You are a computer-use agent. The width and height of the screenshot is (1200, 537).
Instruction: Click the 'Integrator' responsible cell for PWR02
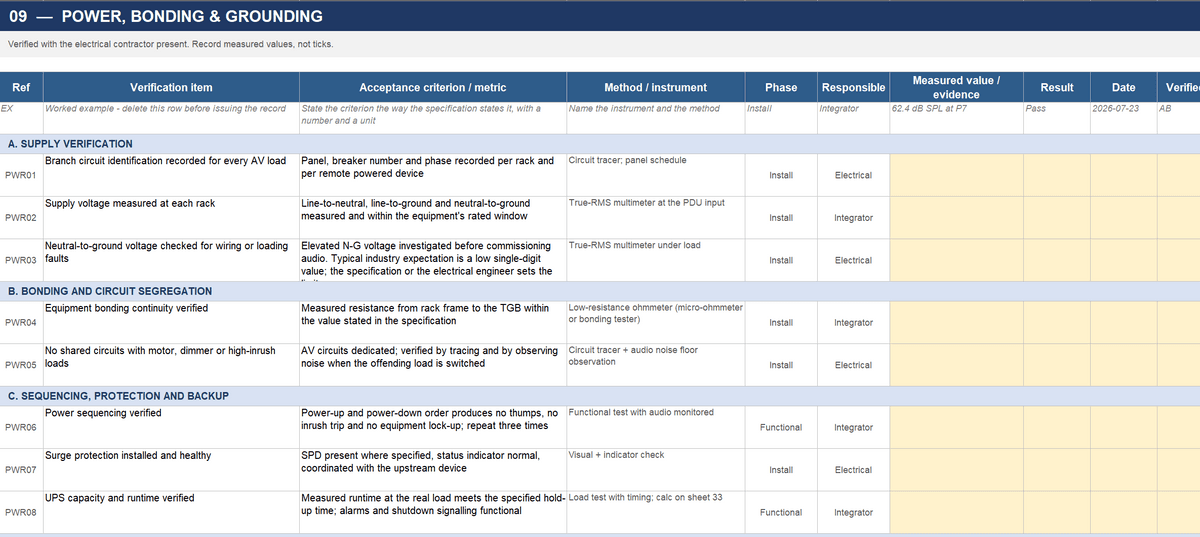853,217
